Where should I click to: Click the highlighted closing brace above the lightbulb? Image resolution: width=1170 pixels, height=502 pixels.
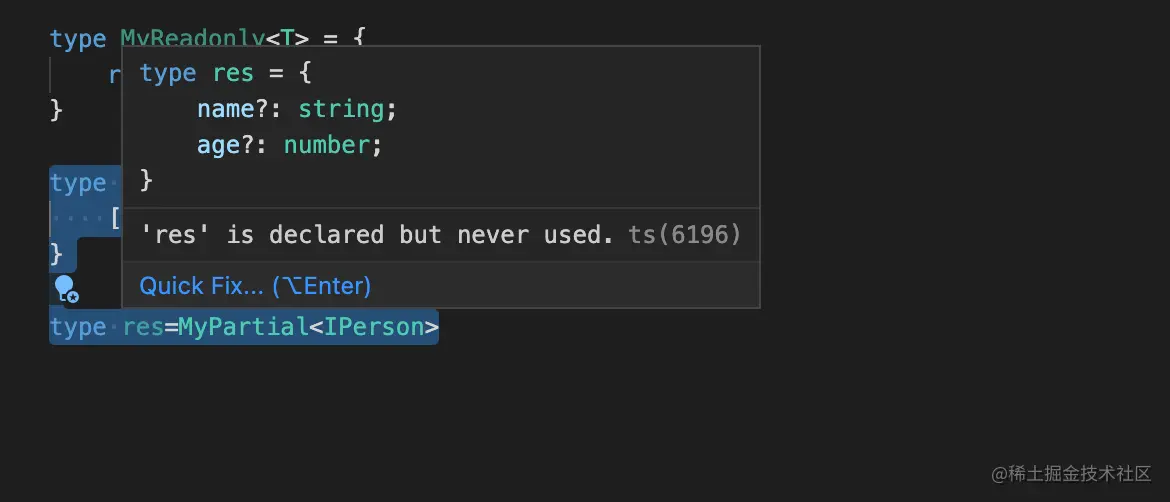click(57, 254)
